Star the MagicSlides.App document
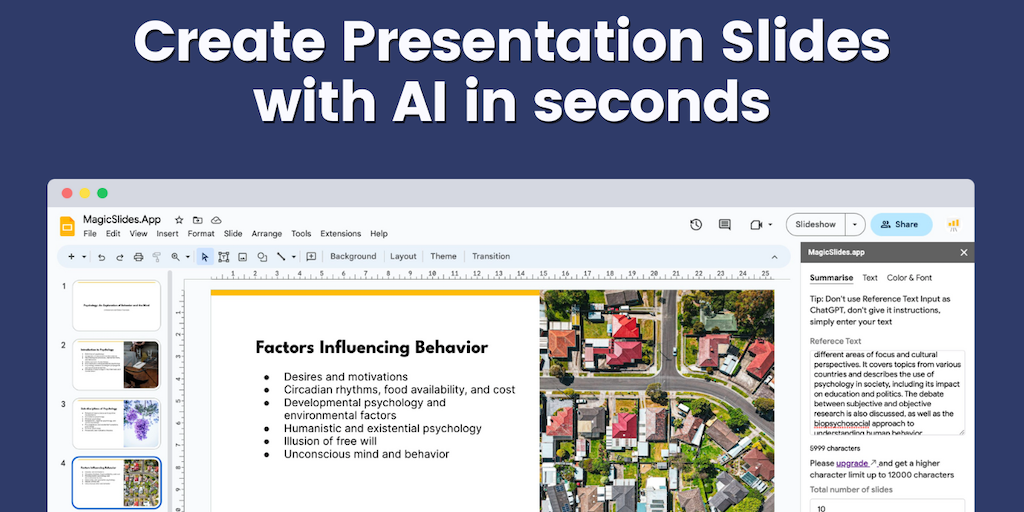The height and width of the screenshot is (512, 1024). 179,219
